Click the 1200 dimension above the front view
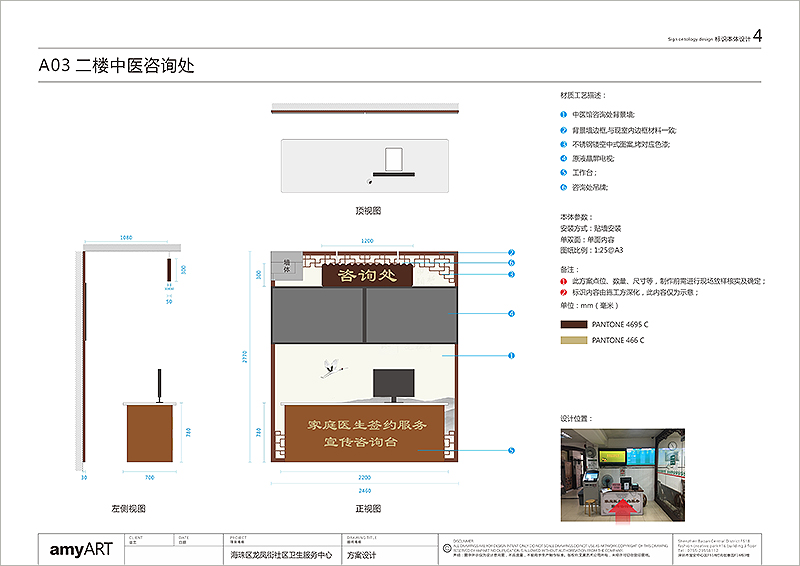 point(367,241)
